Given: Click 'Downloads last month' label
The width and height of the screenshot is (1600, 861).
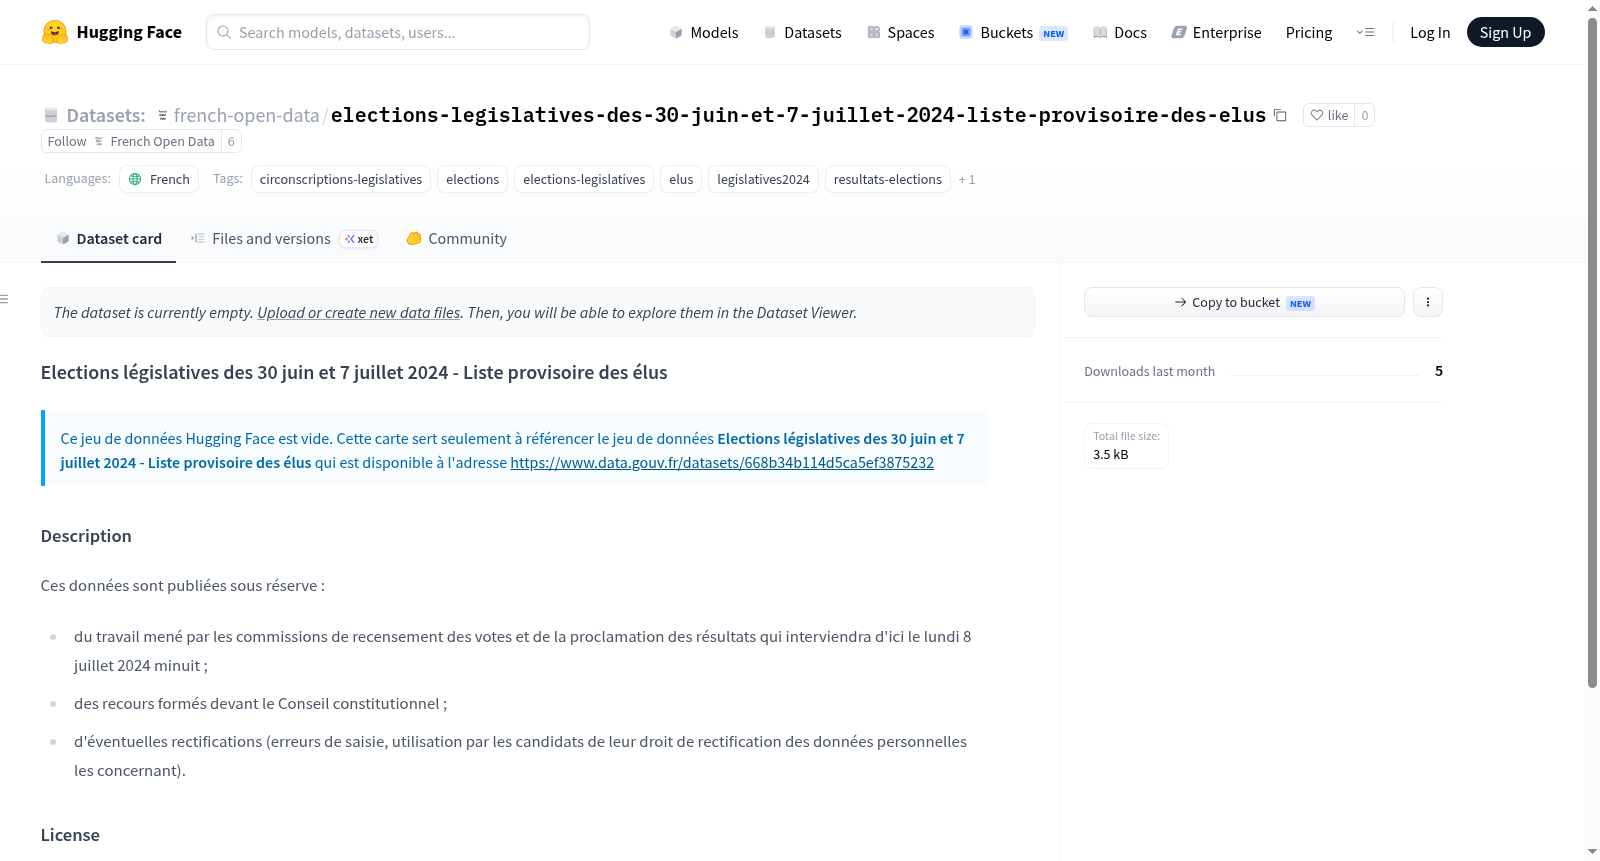Looking at the screenshot, I should (x=1149, y=371).
